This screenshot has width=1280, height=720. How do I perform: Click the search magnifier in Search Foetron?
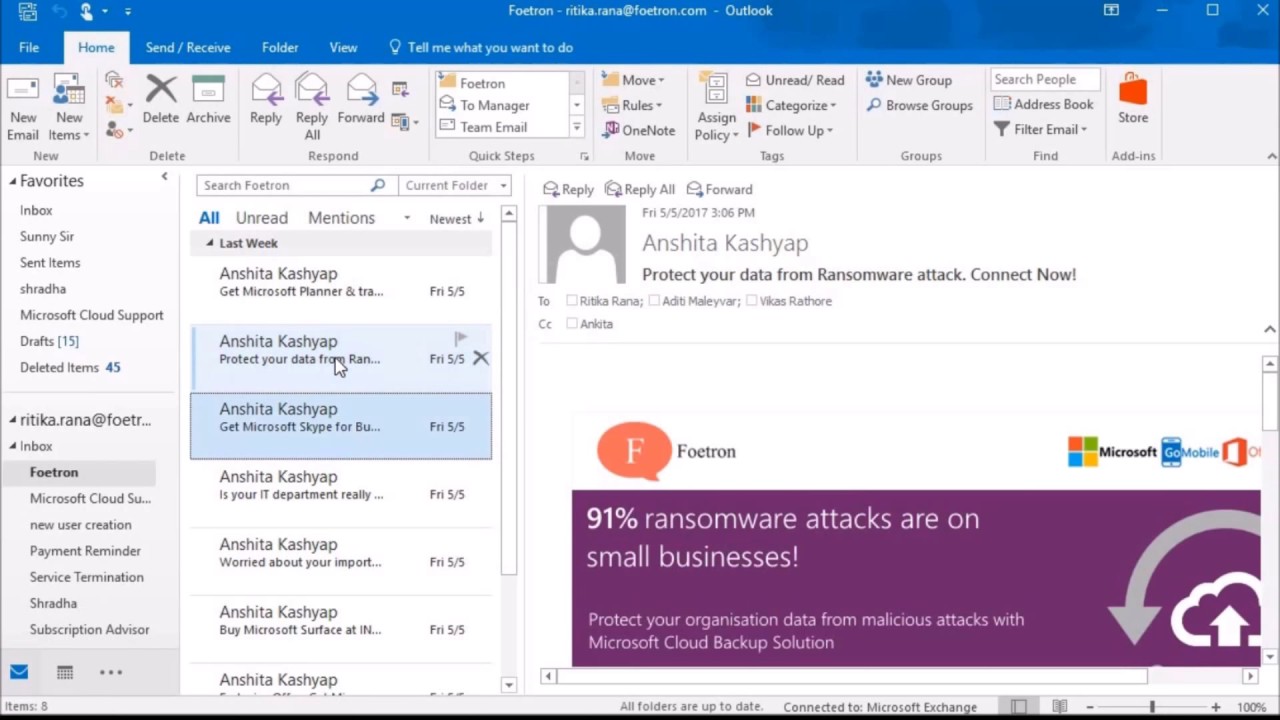pyautogui.click(x=377, y=185)
